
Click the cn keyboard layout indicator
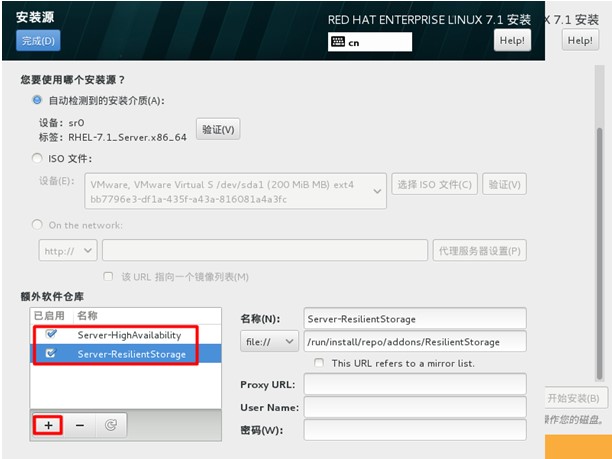pos(369,42)
